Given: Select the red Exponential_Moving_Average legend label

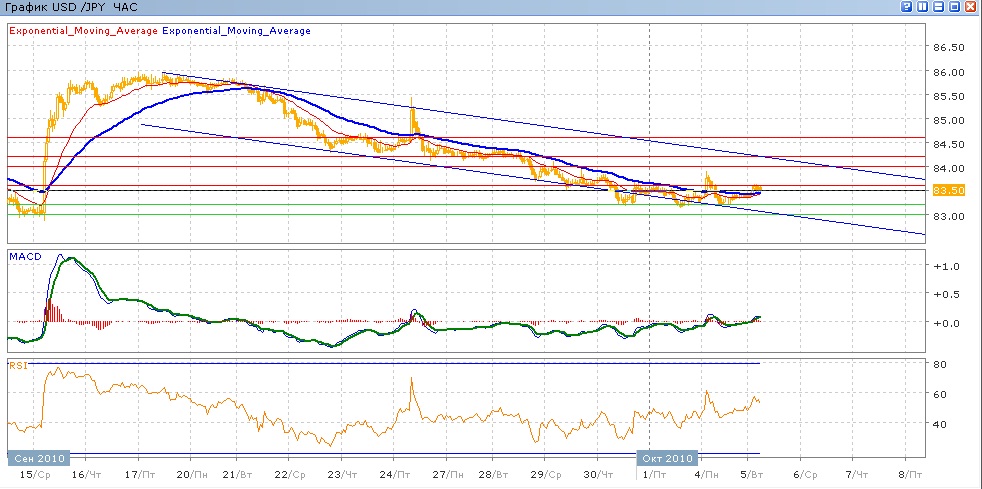Looking at the screenshot, I should click(x=83, y=31).
